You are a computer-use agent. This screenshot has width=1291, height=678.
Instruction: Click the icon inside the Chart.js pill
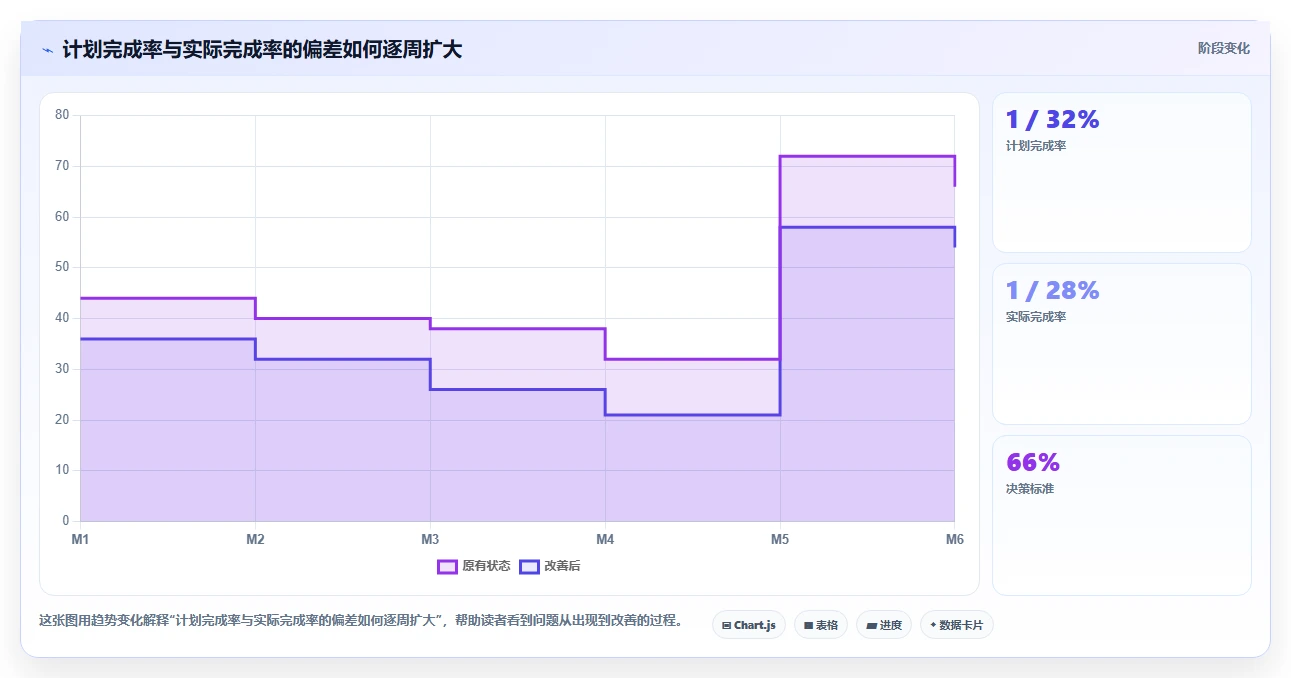point(726,626)
